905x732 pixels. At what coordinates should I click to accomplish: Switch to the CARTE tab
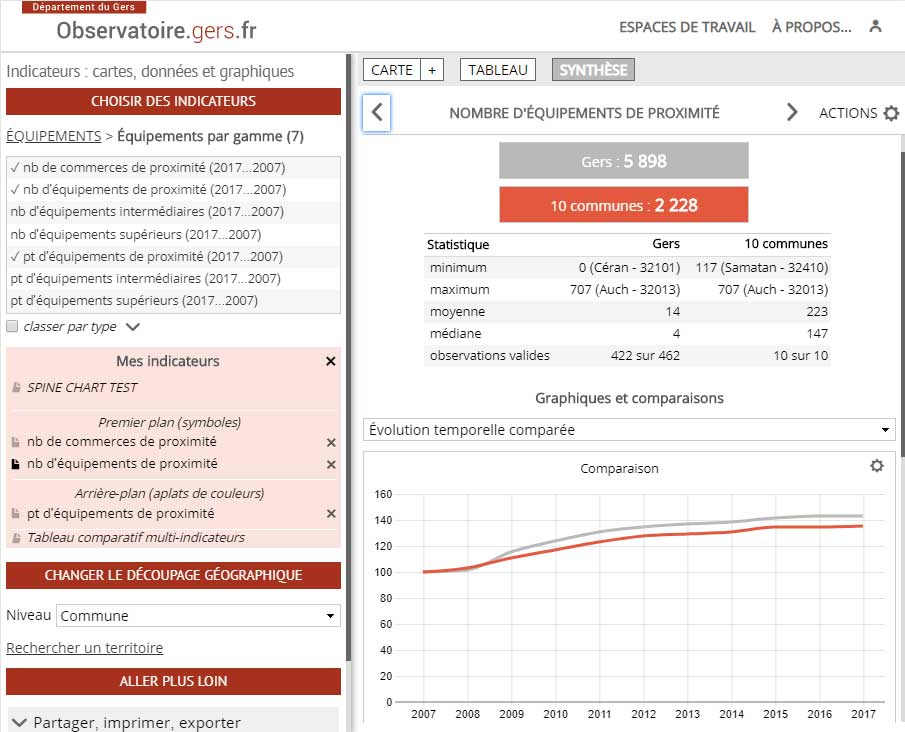(x=392, y=70)
